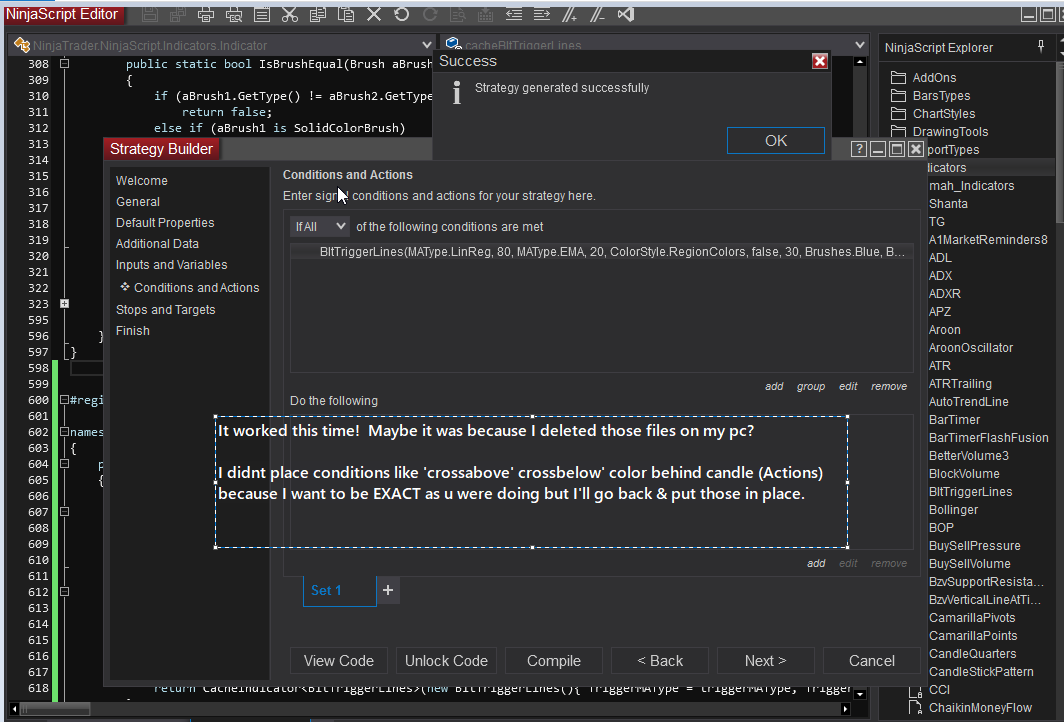This screenshot has height=722, width=1064.
Task: Click the insert code snippet toolbar icon
Action: coord(486,14)
